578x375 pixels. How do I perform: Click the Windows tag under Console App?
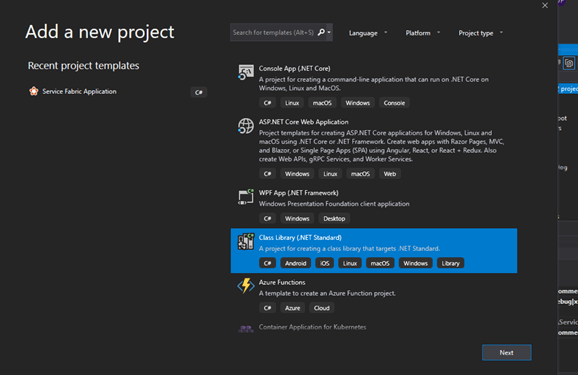pyautogui.click(x=358, y=103)
